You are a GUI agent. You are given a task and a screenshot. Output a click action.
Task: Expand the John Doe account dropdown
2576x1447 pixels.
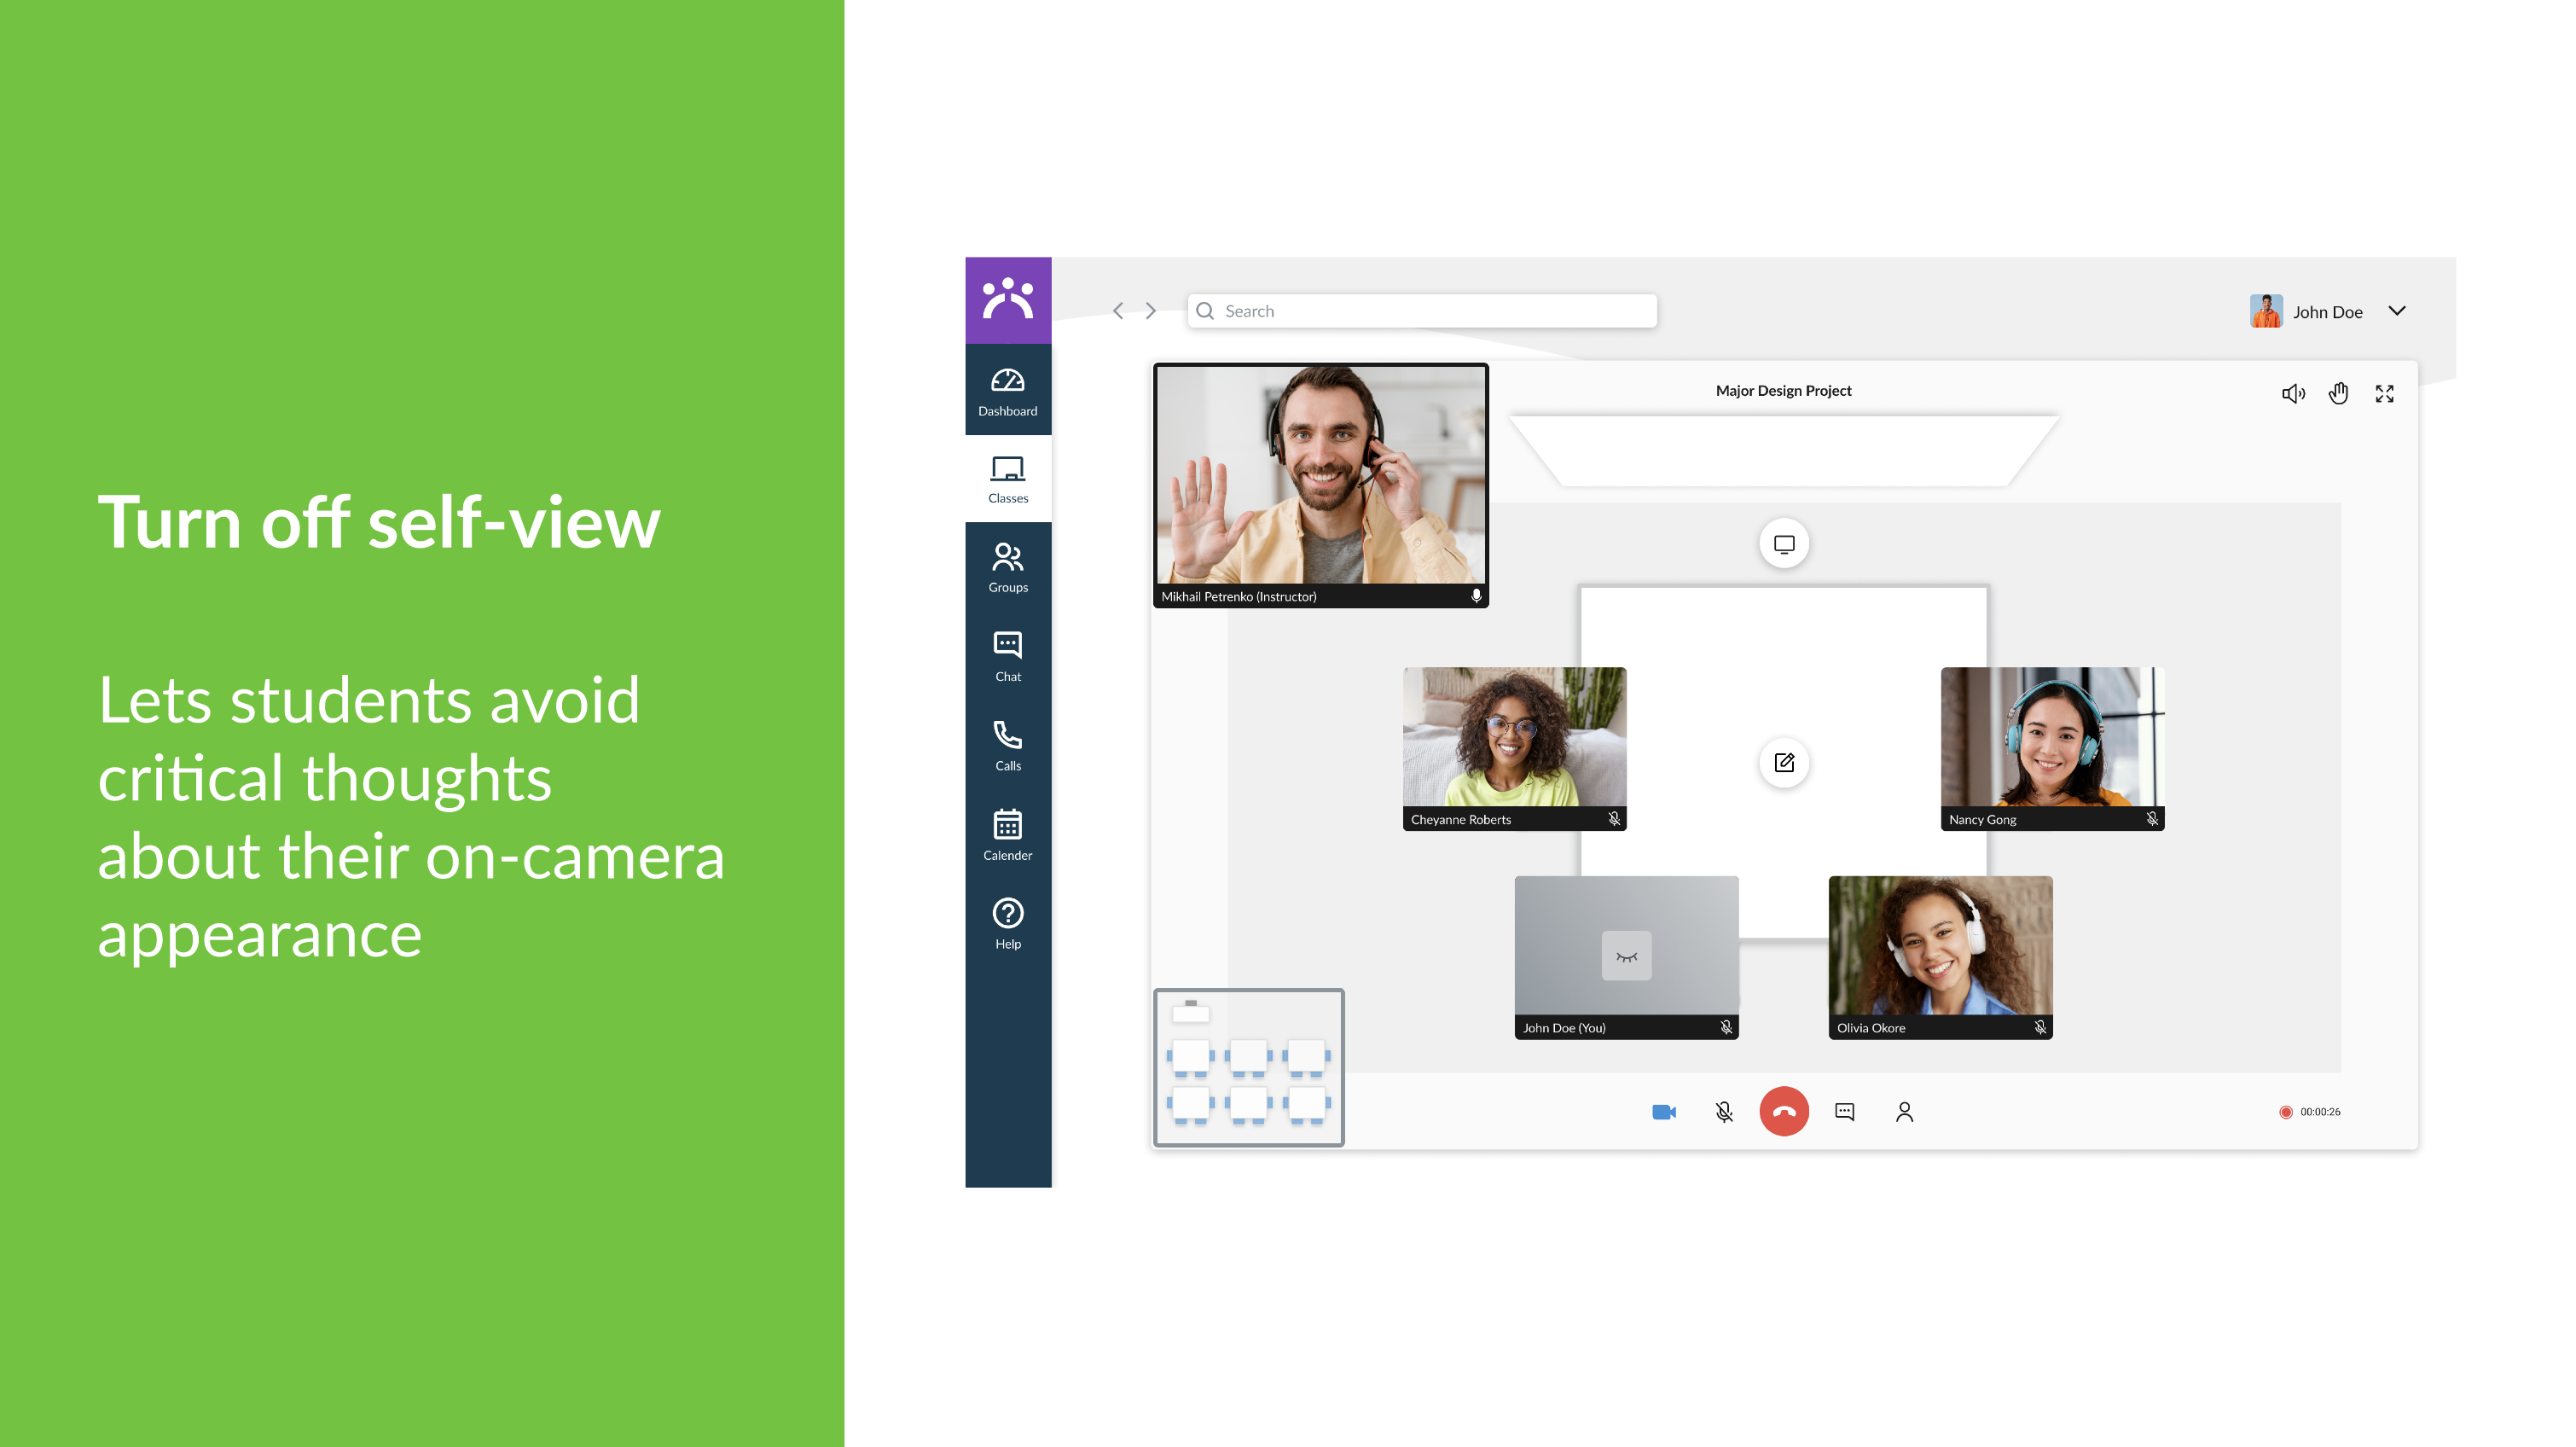coord(2396,311)
